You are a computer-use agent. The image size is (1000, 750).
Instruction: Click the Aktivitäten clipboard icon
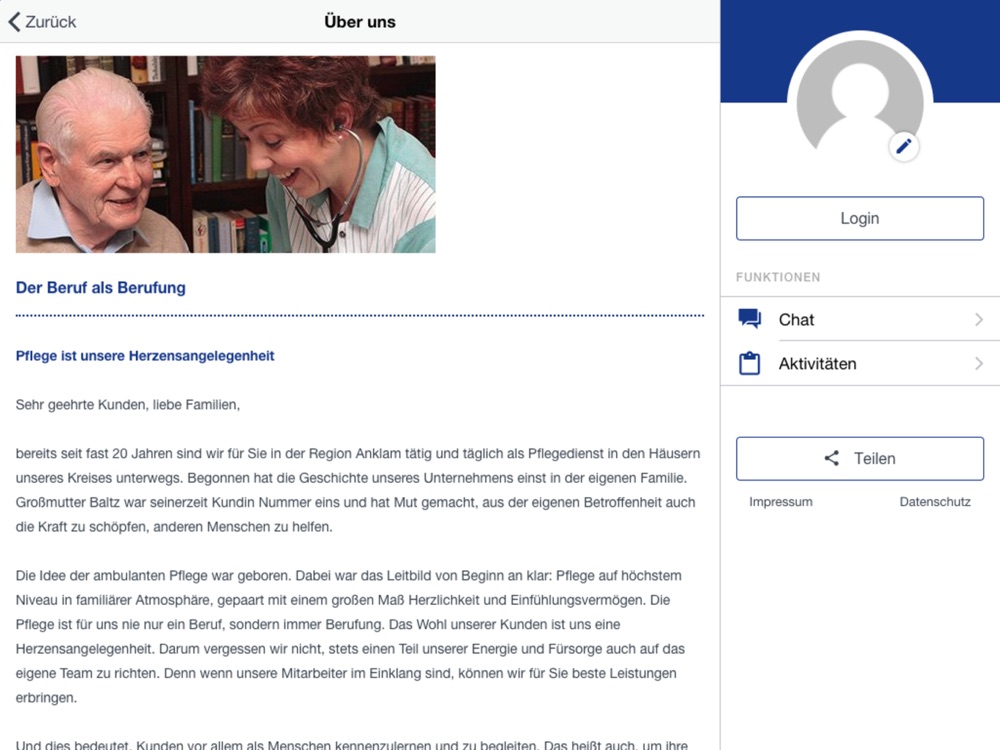(749, 363)
